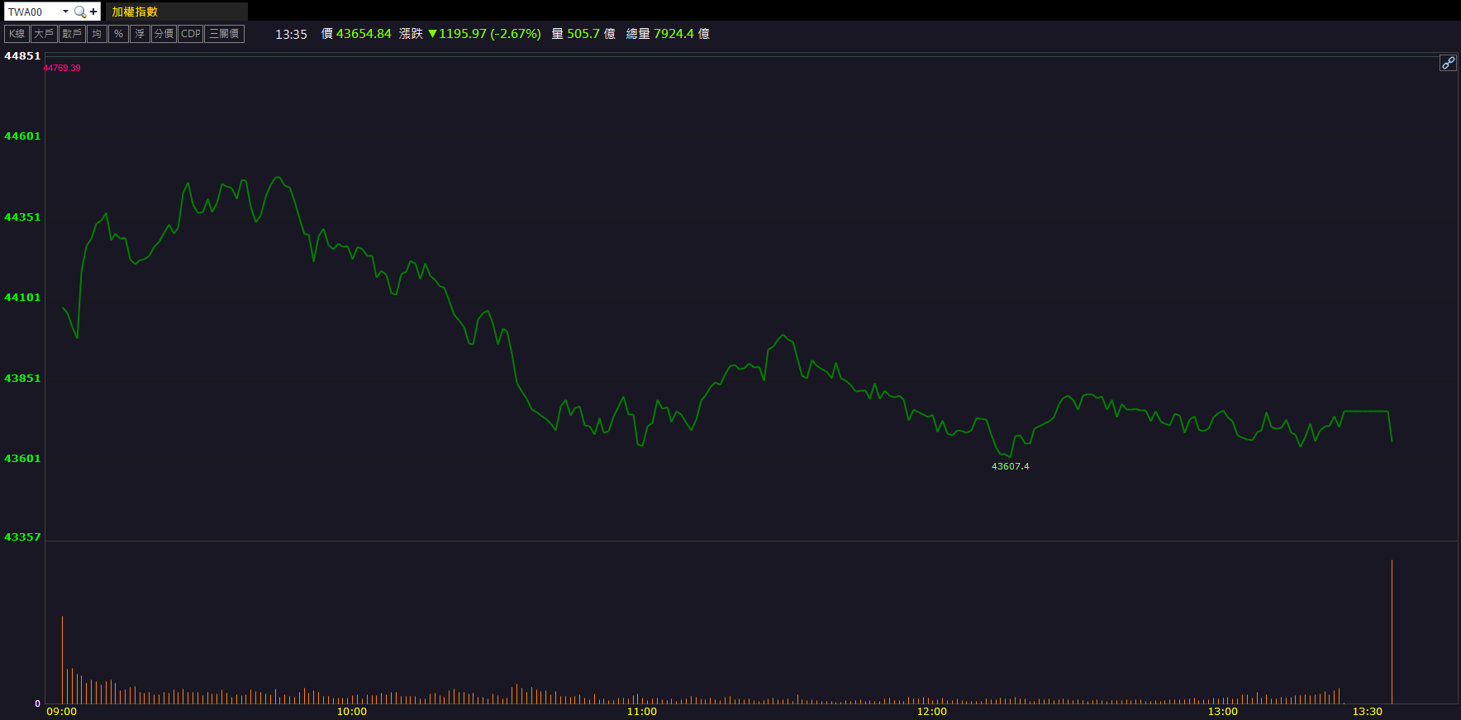Toggle the 均 average line button
The height and width of the screenshot is (720, 1461).
tap(97, 34)
